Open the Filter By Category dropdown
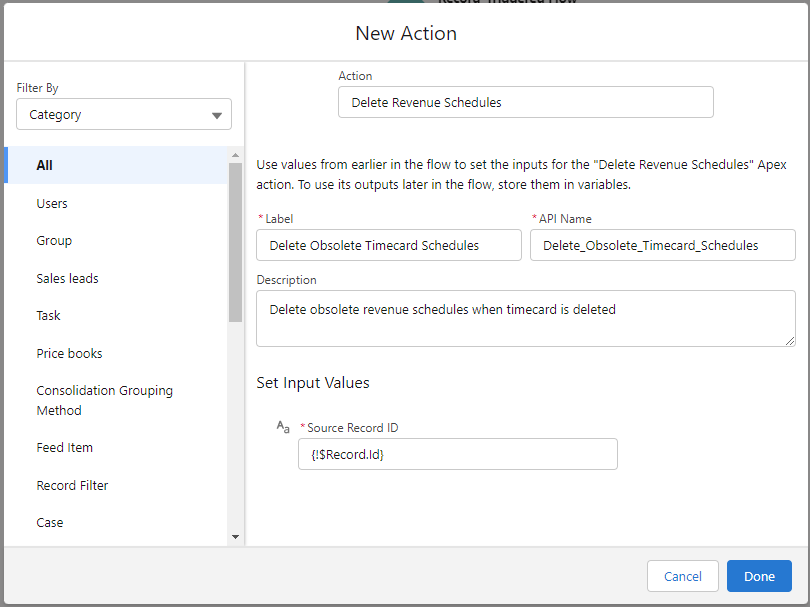This screenshot has height=607, width=810. pos(124,114)
